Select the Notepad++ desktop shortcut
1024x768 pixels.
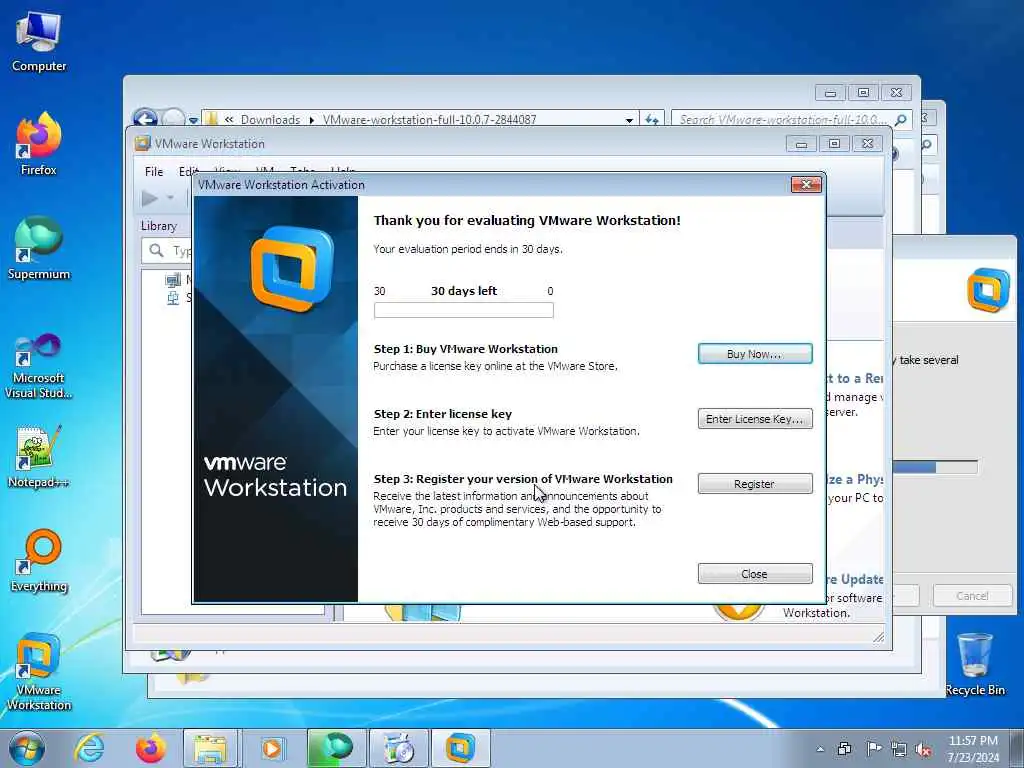tap(39, 457)
